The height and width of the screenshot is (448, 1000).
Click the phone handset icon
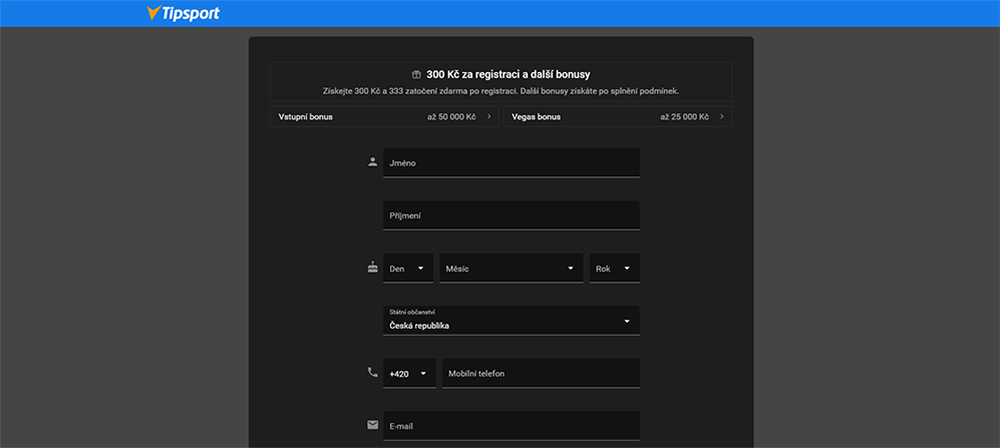[372, 373]
